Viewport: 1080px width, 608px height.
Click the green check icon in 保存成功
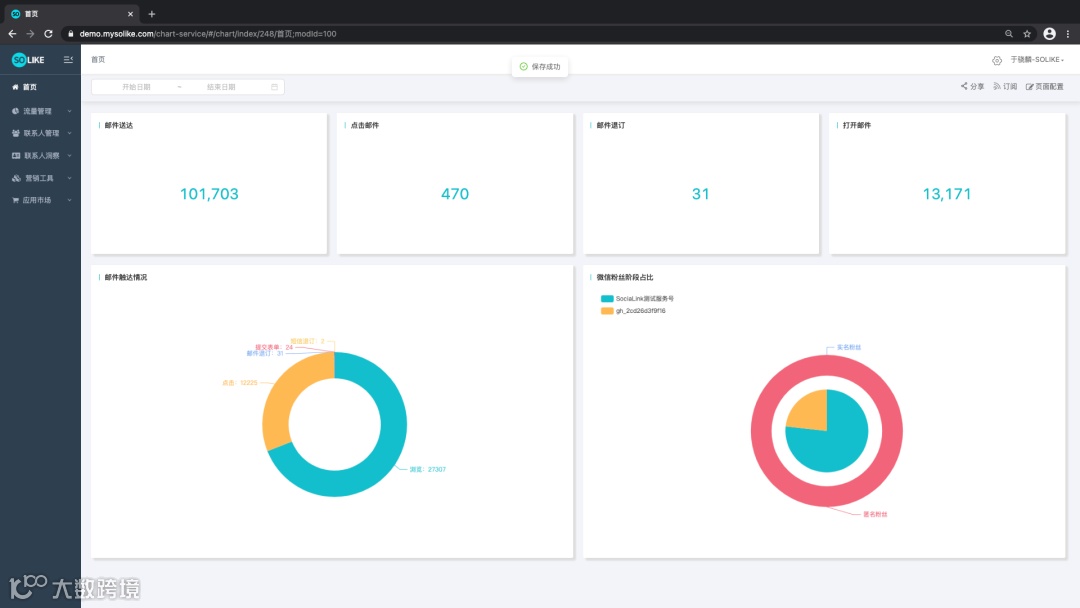(523, 67)
